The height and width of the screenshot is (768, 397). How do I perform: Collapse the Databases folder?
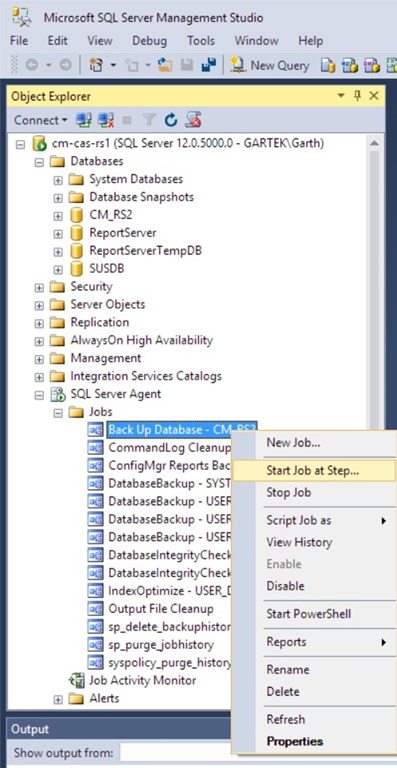pos(40,162)
